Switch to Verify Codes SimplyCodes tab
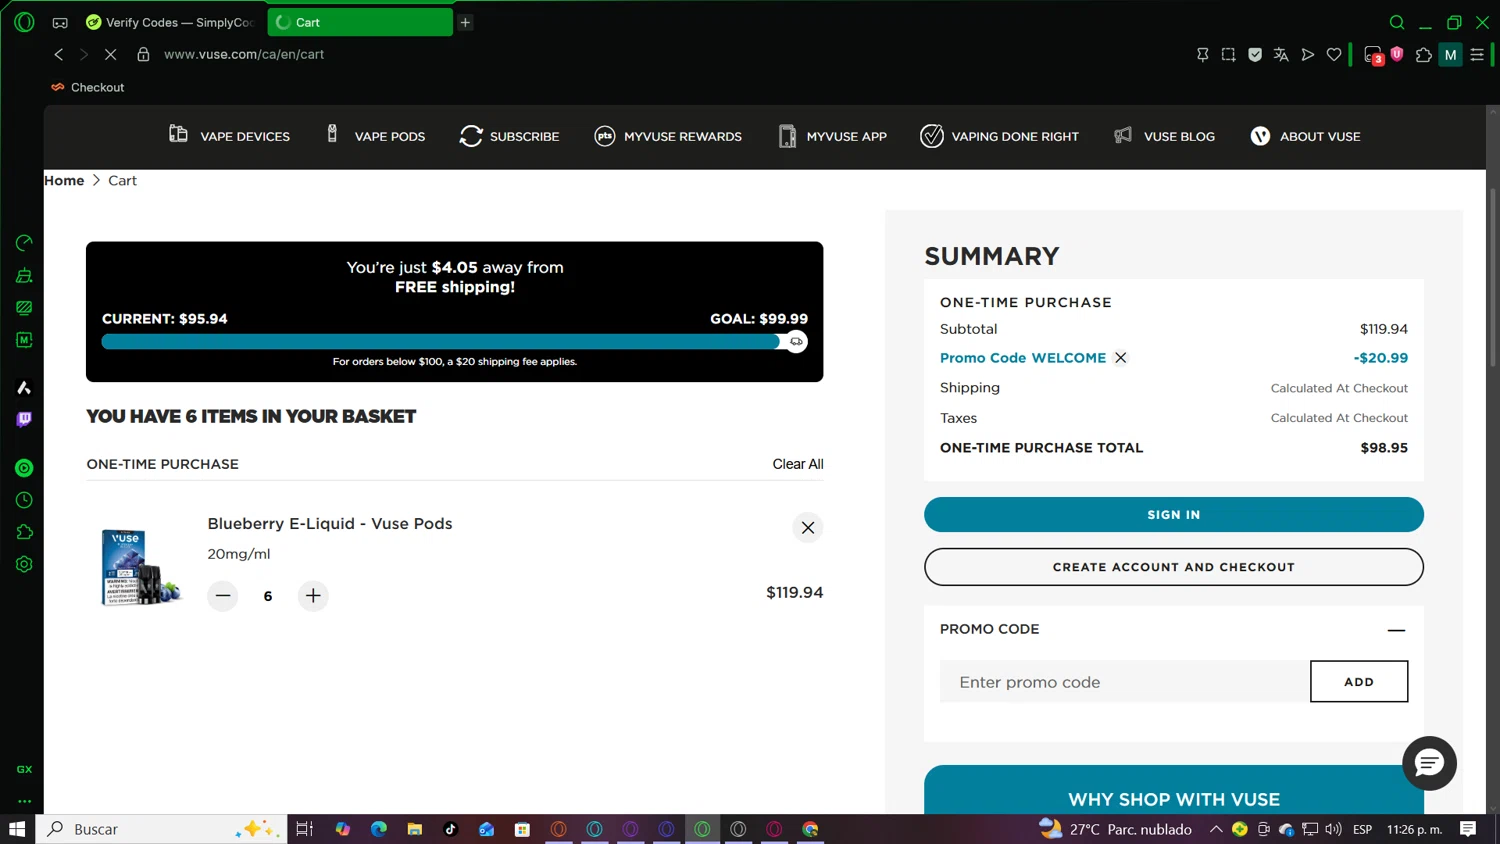The width and height of the screenshot is (1500, 844). pyautogui.click(x=171, y=22)
